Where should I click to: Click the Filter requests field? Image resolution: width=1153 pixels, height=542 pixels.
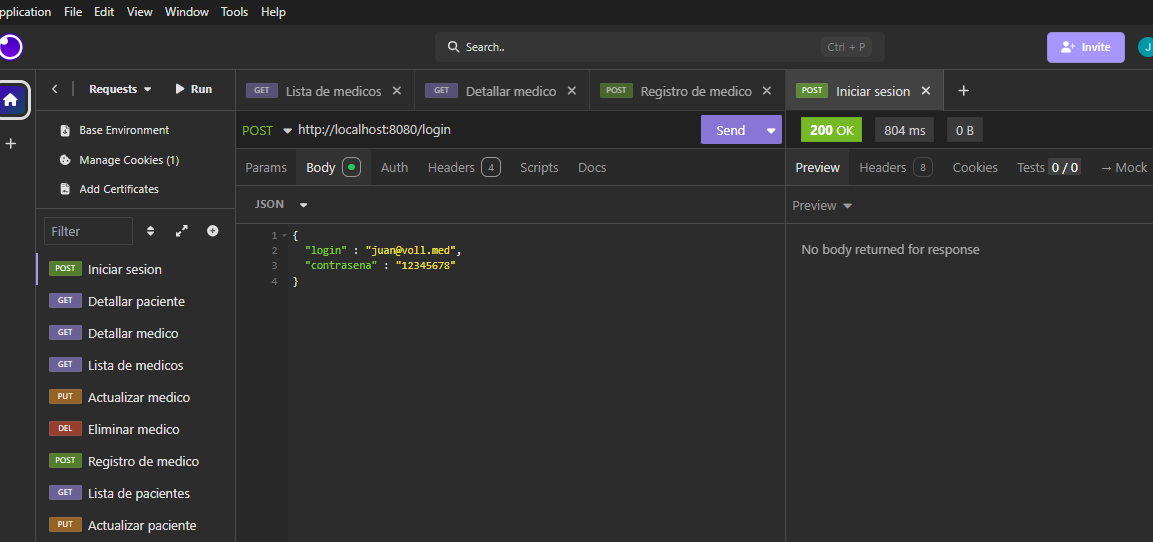click(x=88, y=231)
